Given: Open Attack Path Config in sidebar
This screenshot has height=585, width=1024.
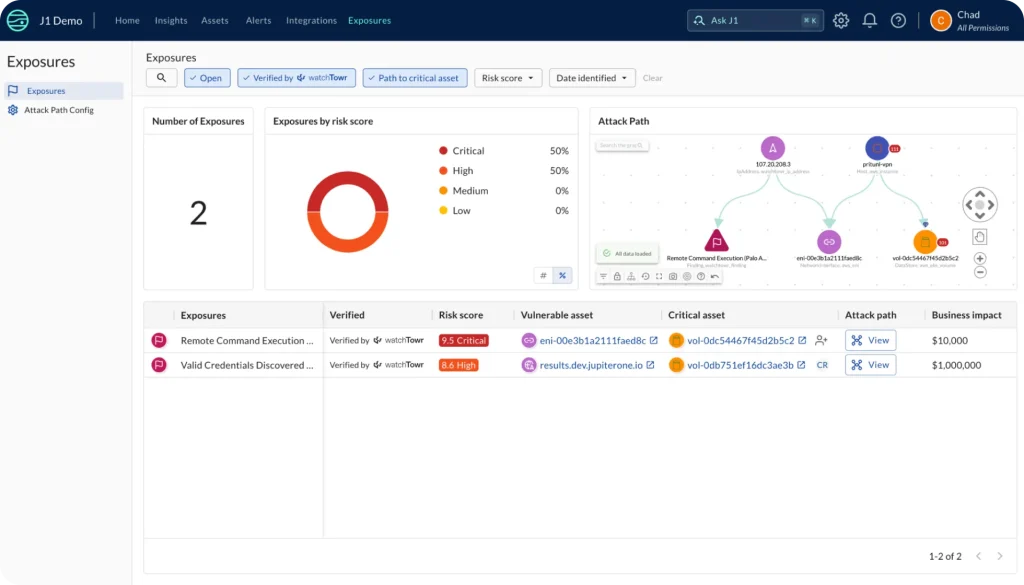Looking at the screenshot, I should (59, 110).
